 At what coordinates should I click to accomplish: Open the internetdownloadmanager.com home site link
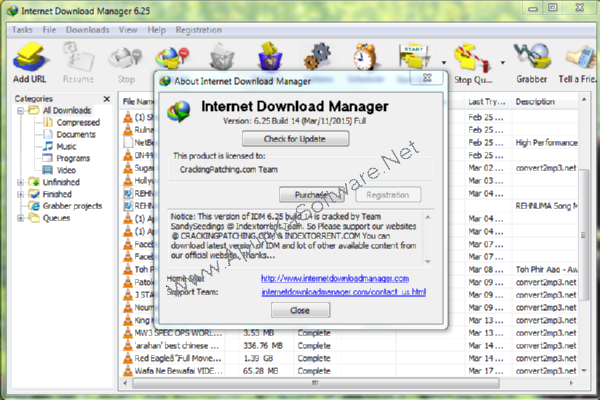click(x=335, y=278)
